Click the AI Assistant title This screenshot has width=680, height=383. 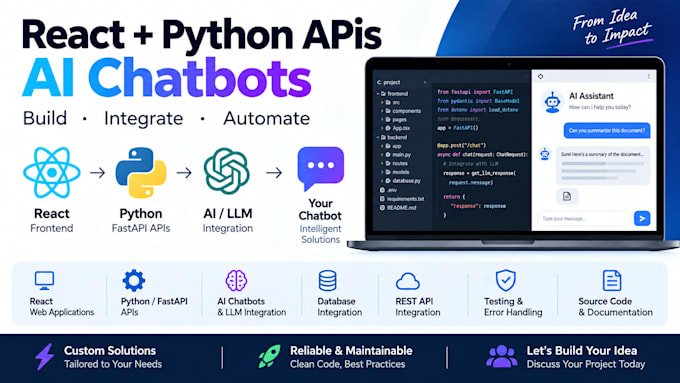(x=591, y=96)
